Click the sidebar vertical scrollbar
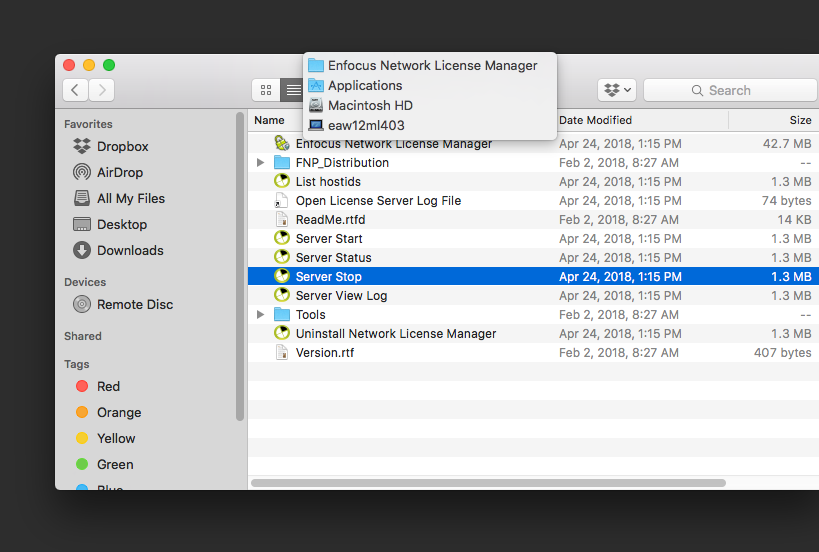 [x=240, y=266]
